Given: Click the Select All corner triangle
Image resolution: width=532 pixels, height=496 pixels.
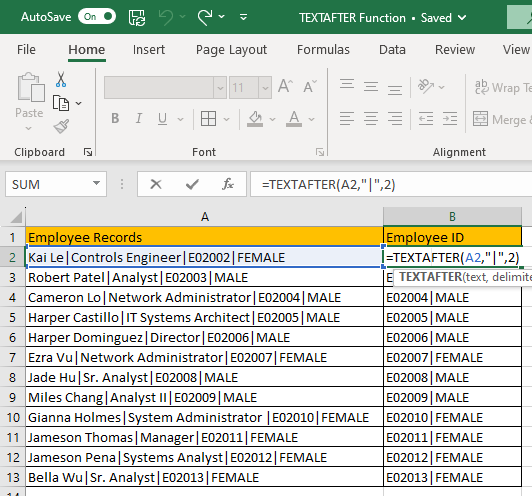Looking at the screenshot, I should [15, 217].
